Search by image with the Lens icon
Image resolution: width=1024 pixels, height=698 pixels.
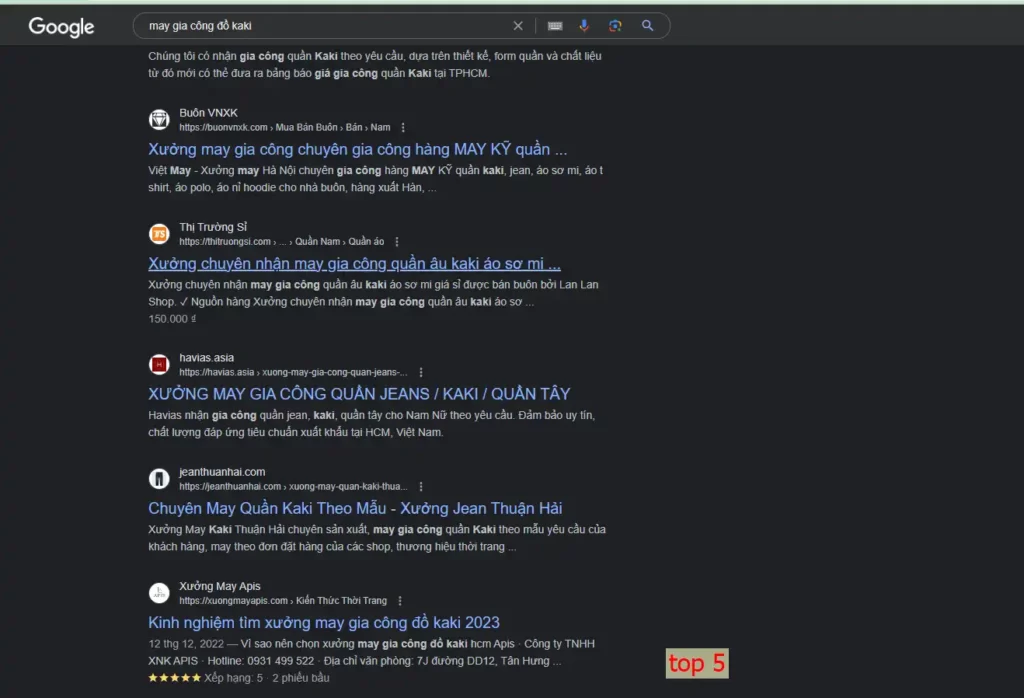coord(615,25)
